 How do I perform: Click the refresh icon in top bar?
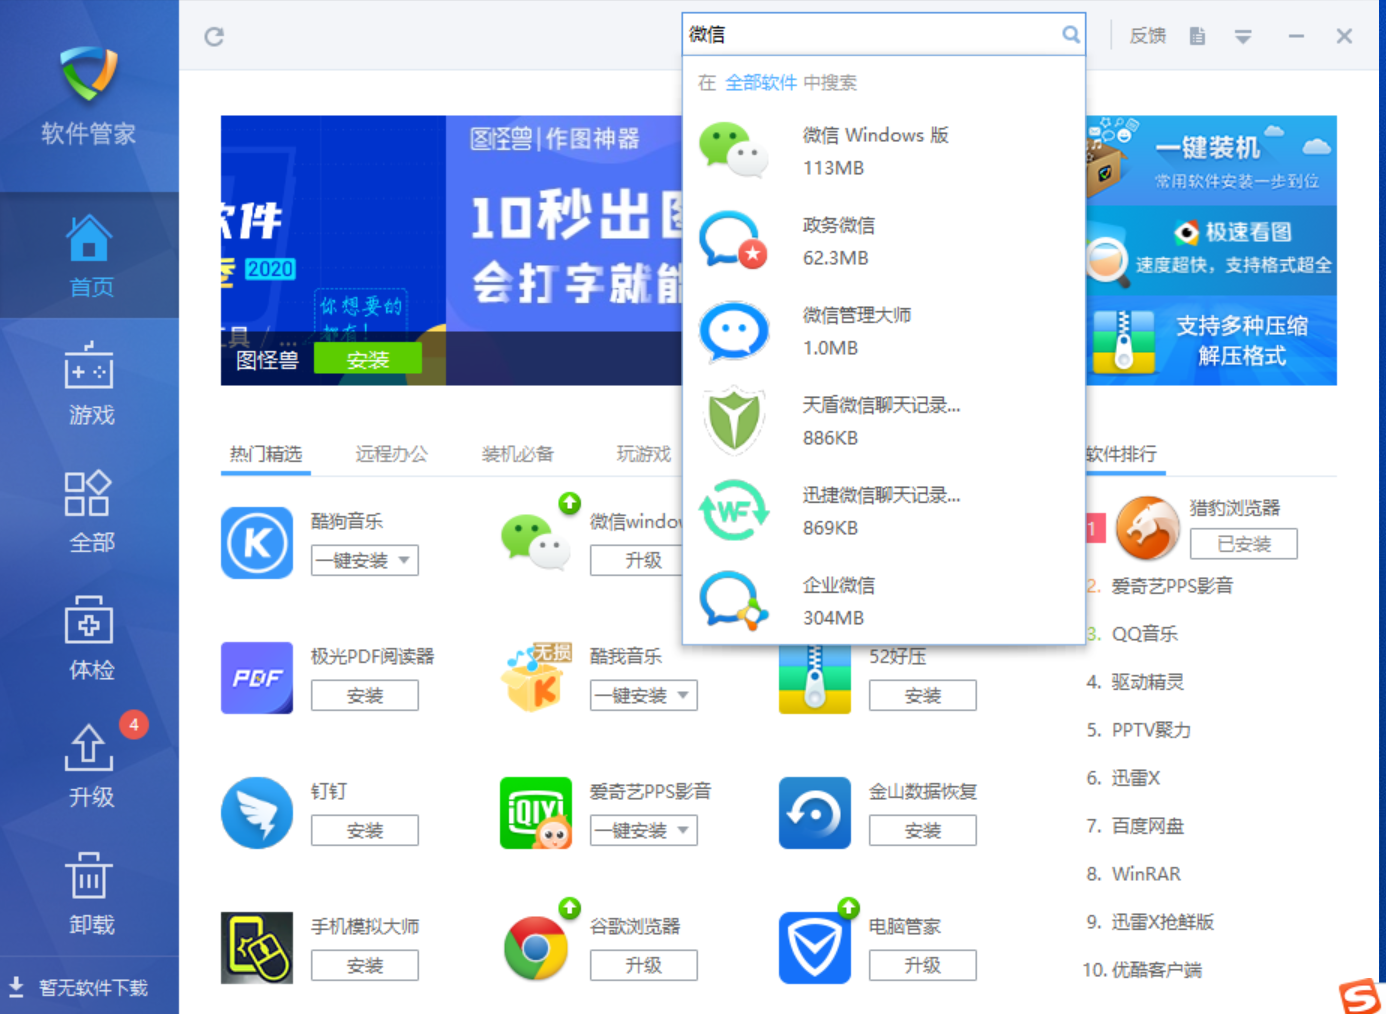coord(214,37)
